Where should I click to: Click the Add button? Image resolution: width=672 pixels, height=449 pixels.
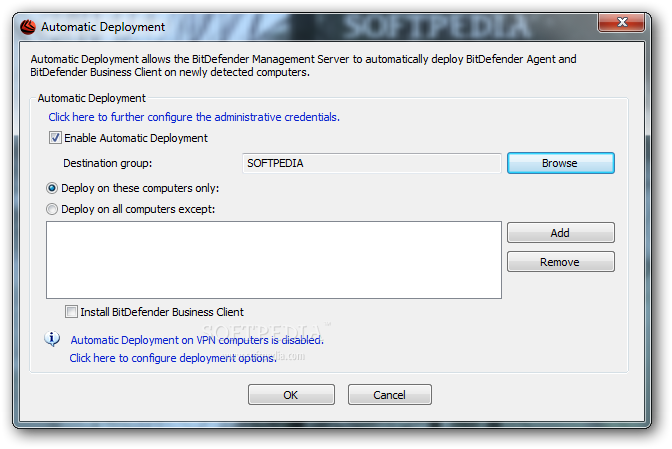(x=561, y=233)
